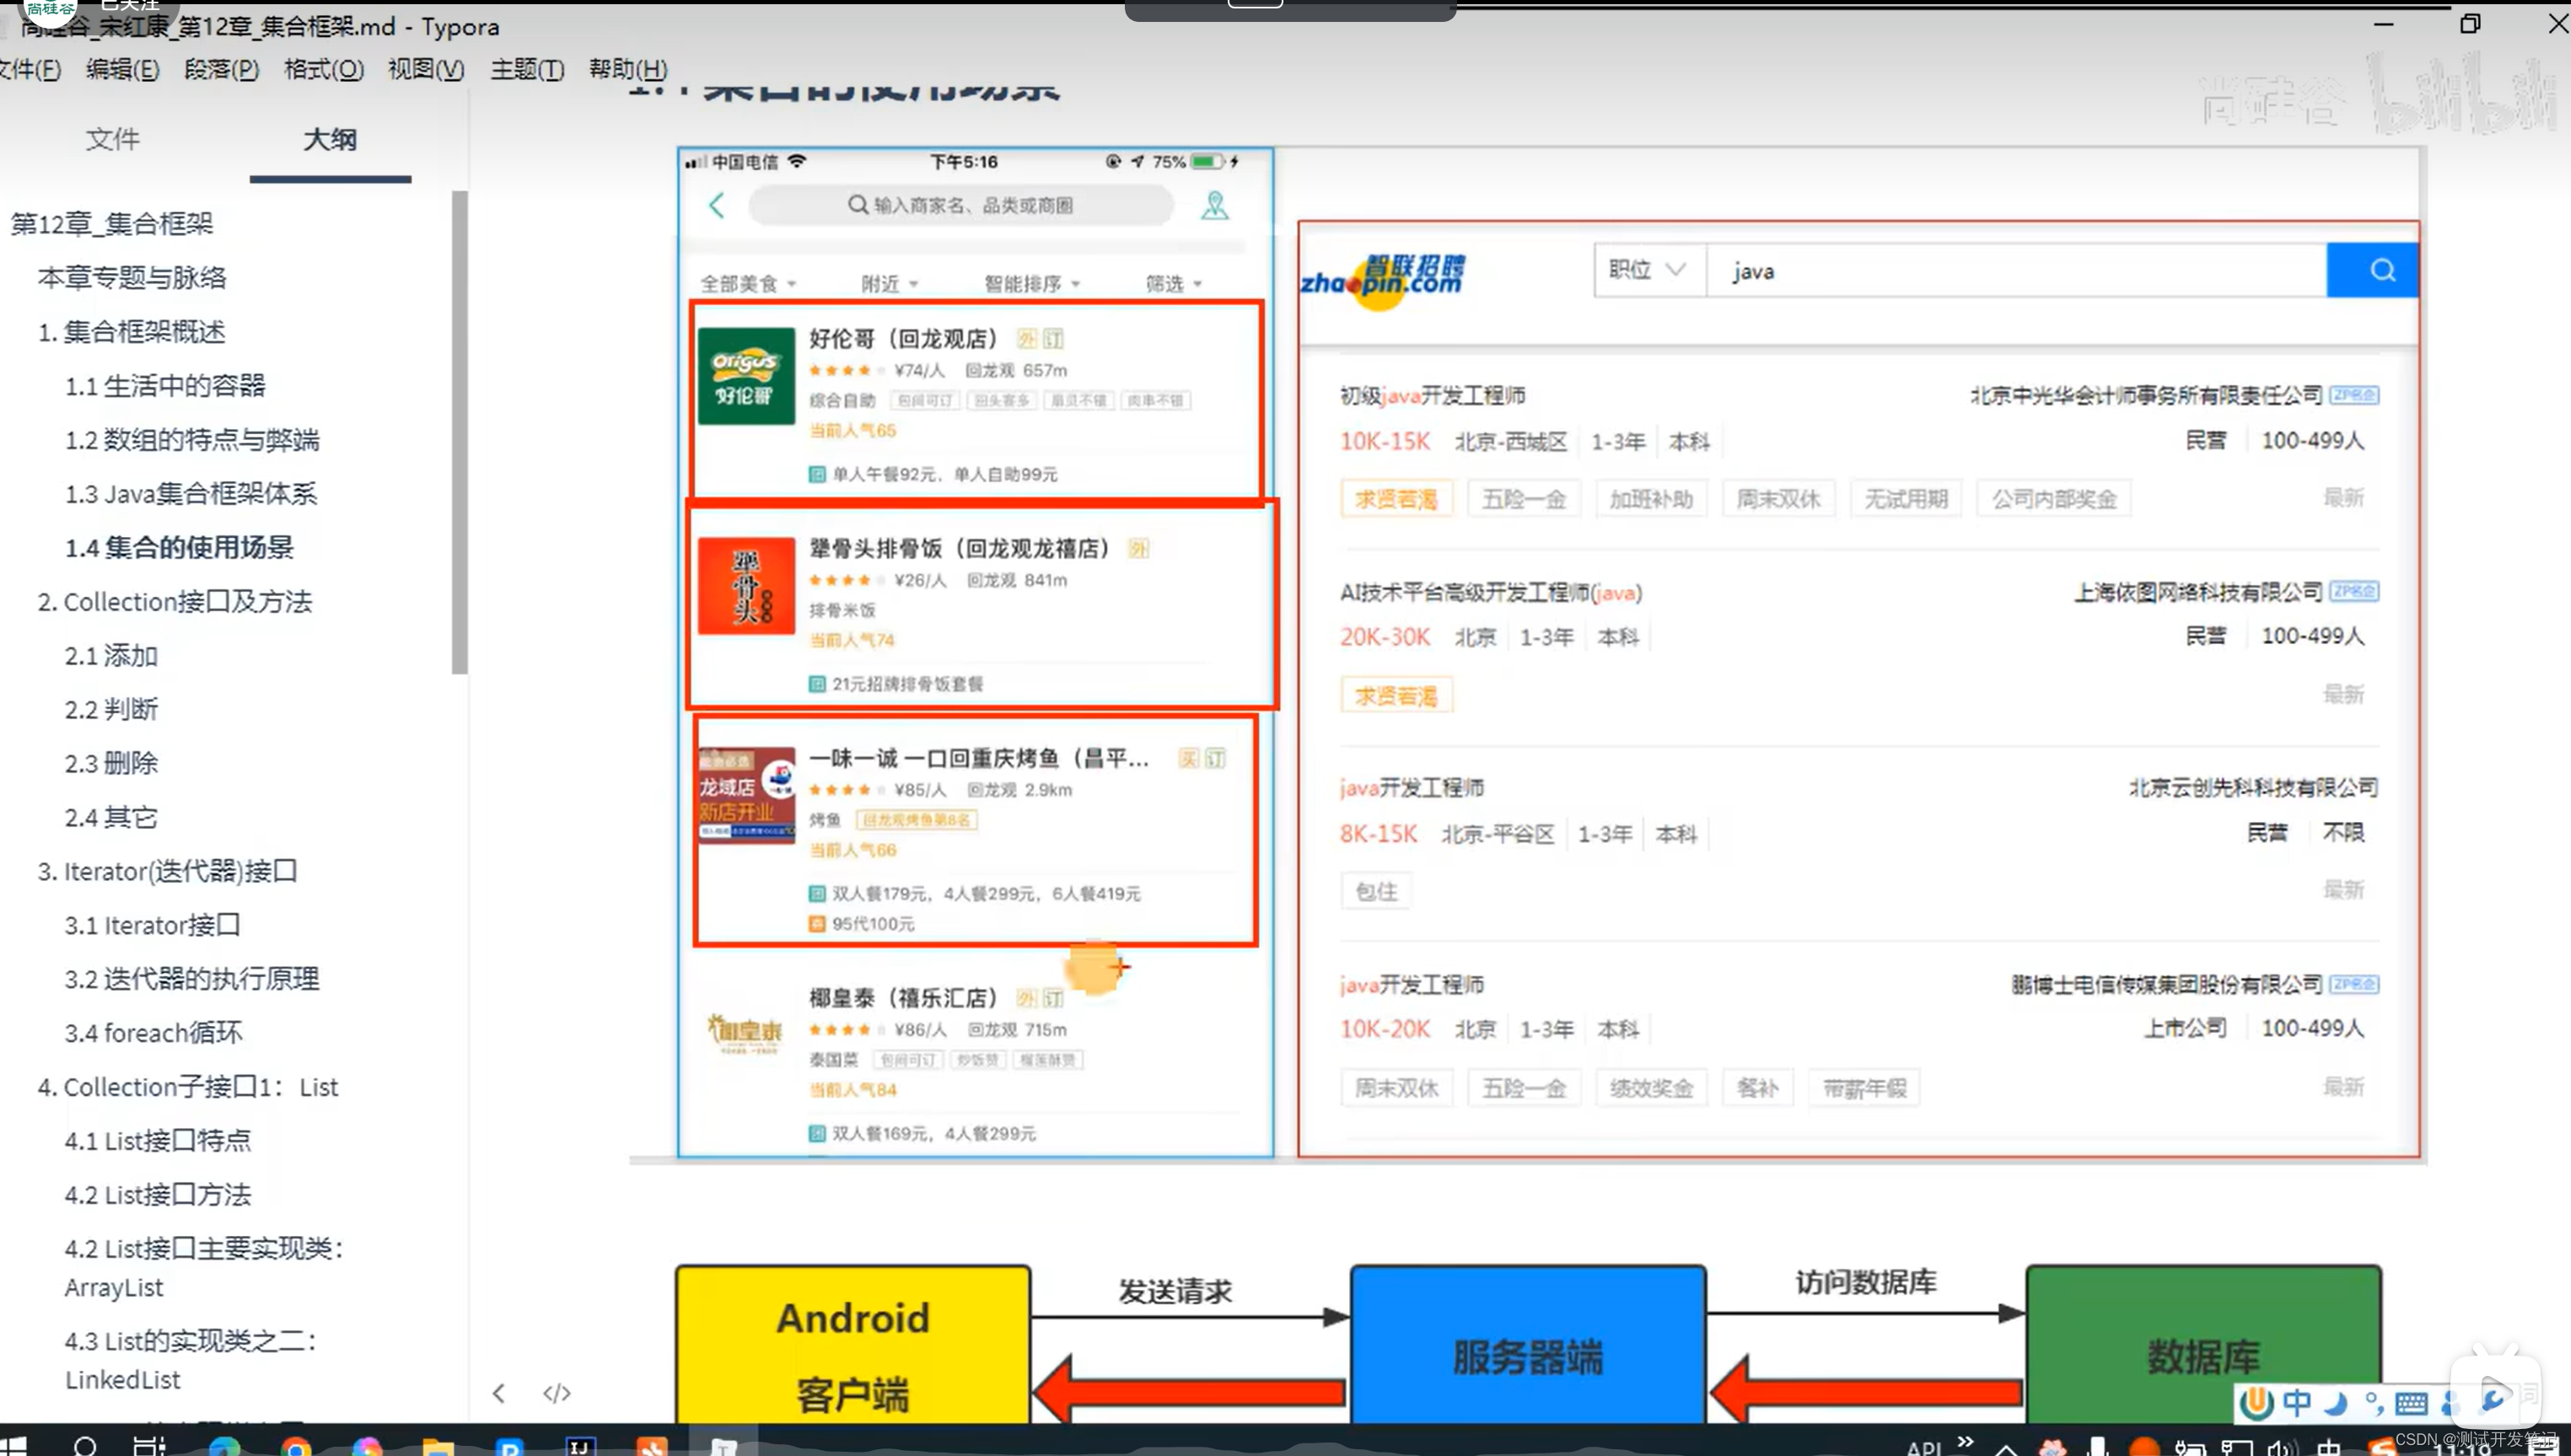2571x1456 pixels.
Task: Jump to 3. Iterator(迭代器)接口 in outline
Action: coord(168,872)
